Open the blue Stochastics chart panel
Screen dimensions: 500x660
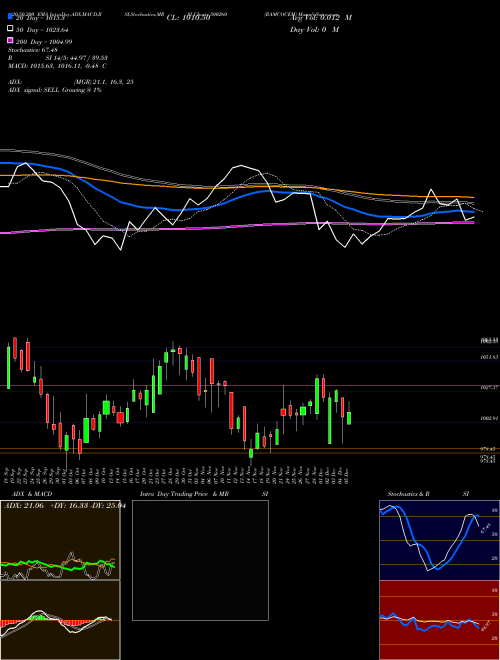click(x=439, y=540)
